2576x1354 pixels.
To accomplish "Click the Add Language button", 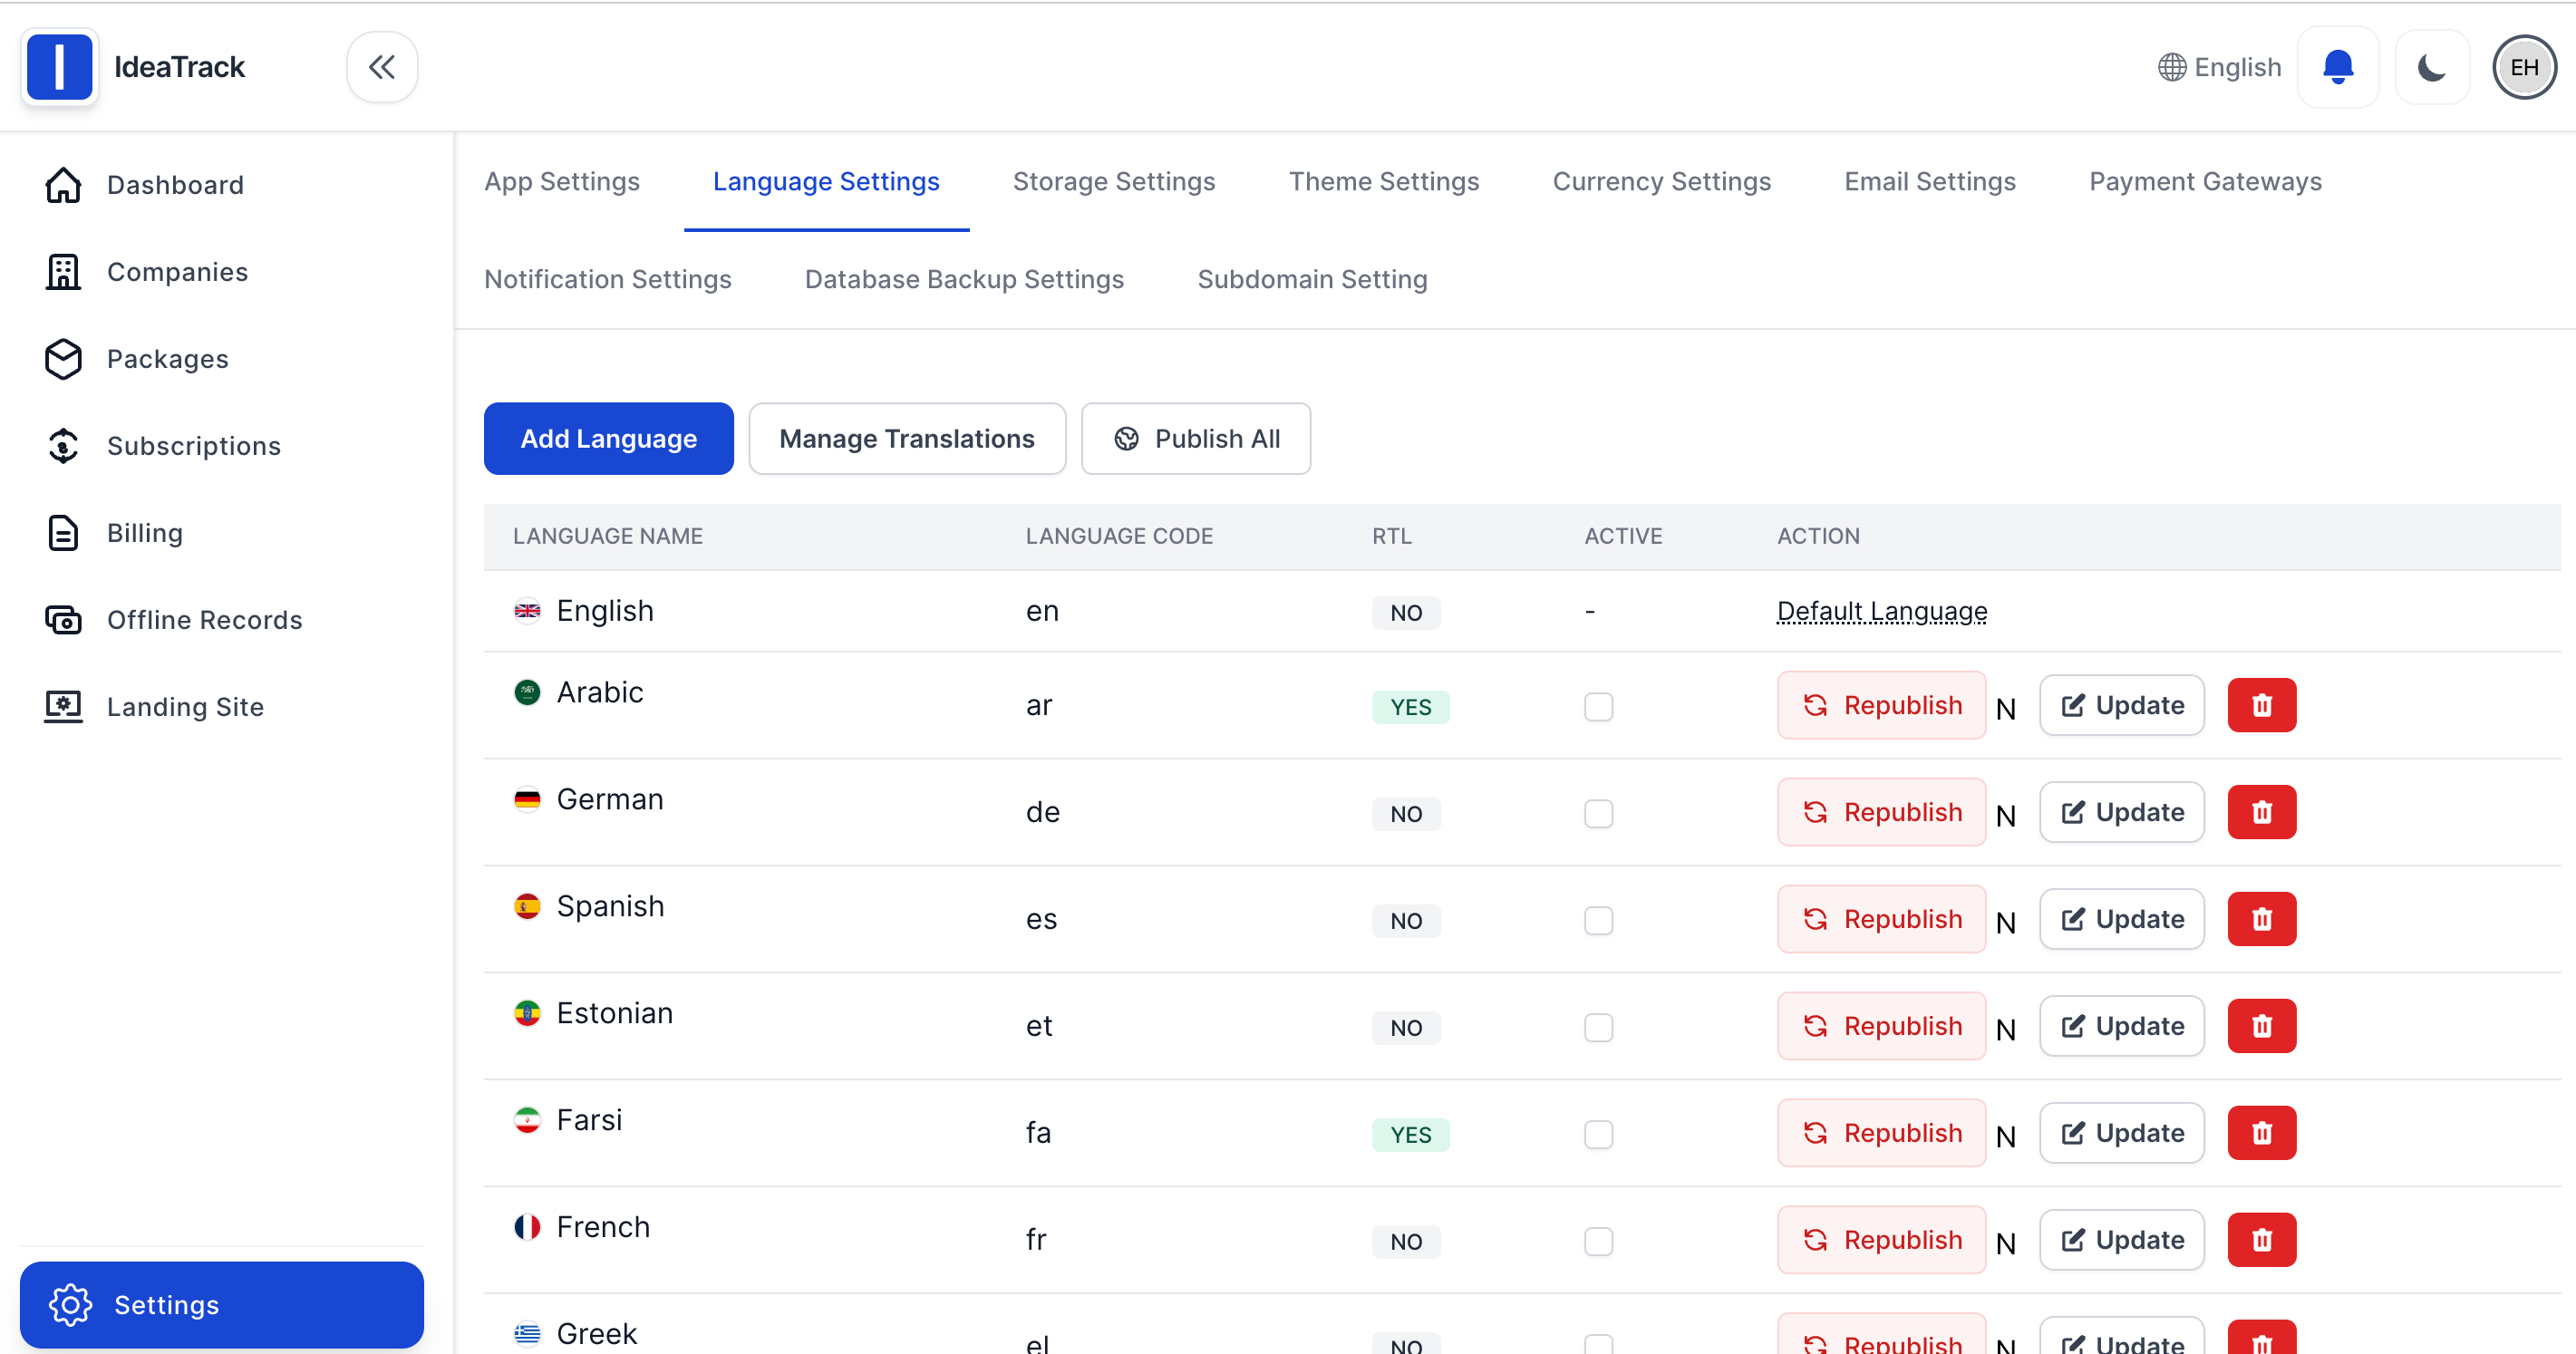I will point(608,439).
